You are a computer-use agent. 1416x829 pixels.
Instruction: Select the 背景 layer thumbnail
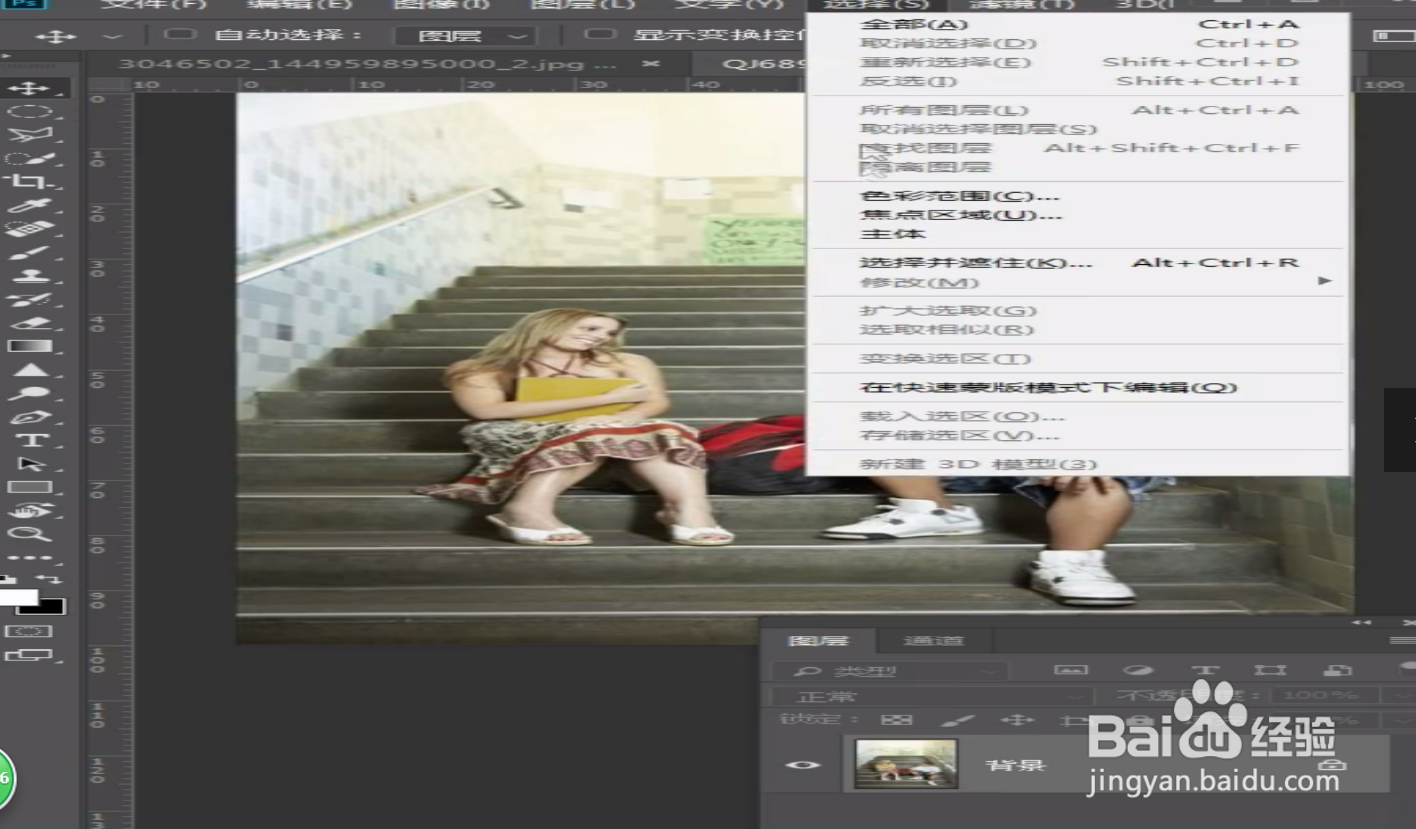(x=906, y=765)
